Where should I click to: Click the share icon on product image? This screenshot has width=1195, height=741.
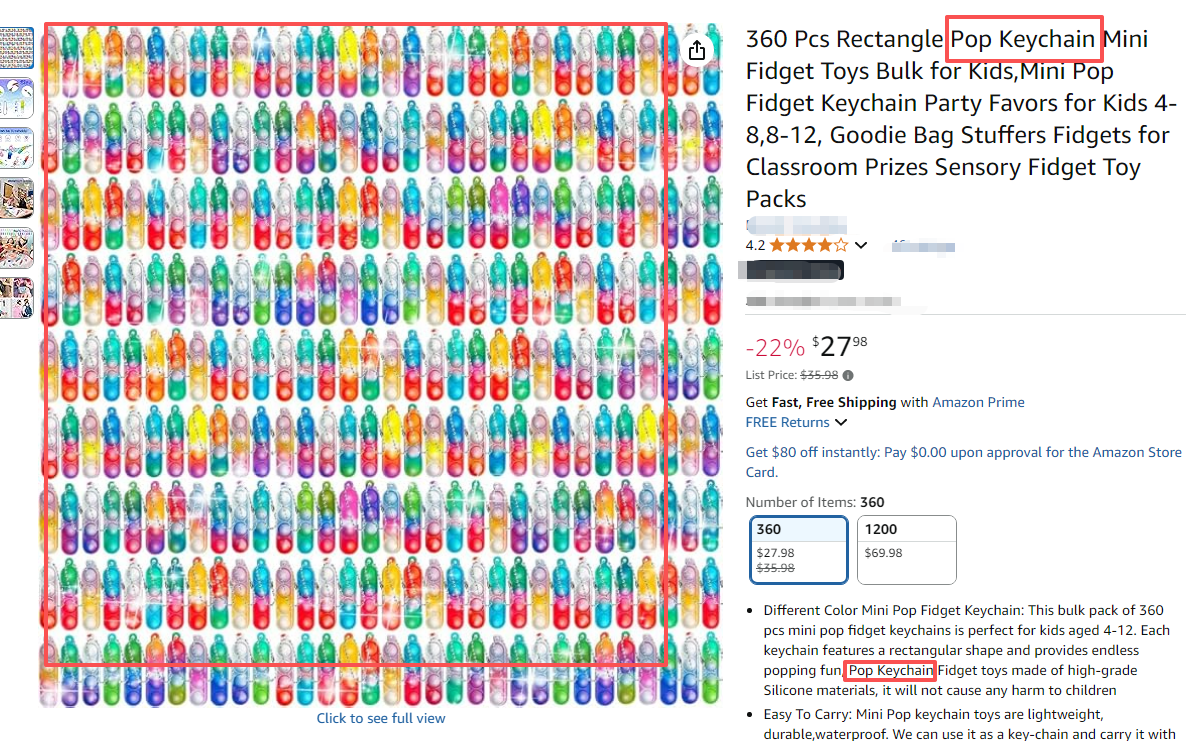(x=697, y=51)
